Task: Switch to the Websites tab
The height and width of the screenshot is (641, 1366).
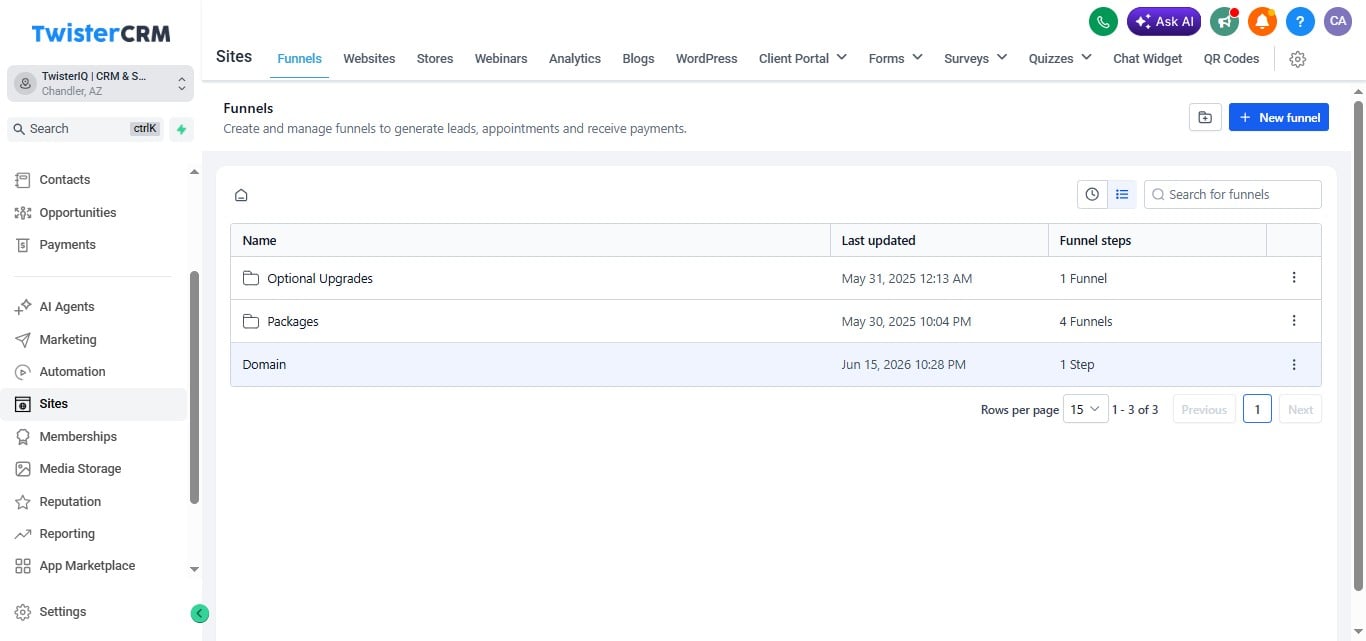Action: (369, 59)
